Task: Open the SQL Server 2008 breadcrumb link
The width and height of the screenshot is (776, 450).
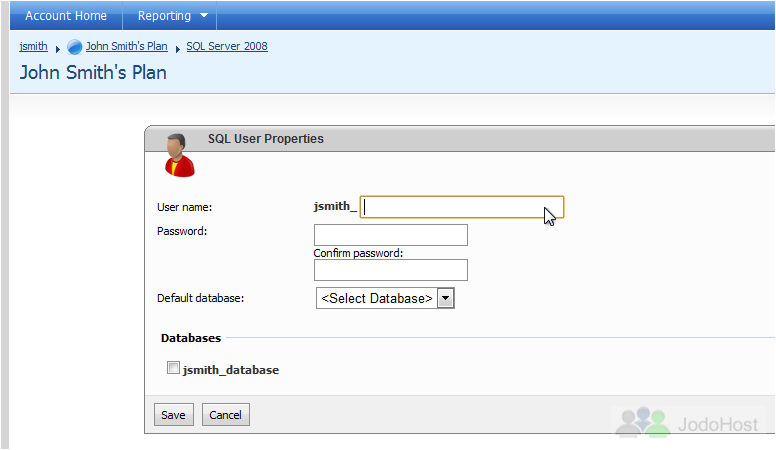Action: tap(227, 46)
